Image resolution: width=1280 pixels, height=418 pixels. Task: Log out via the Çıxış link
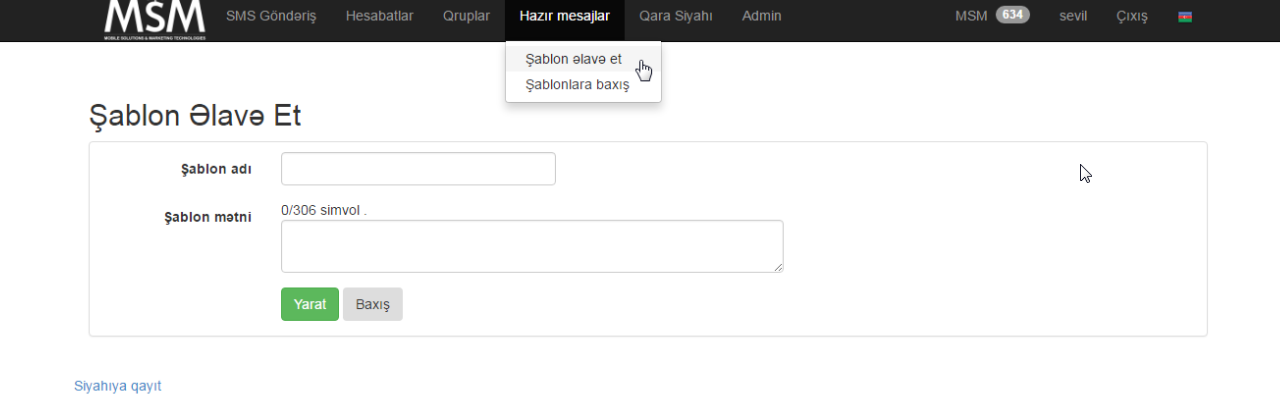pyautogui.click(x=1132, y=16)
